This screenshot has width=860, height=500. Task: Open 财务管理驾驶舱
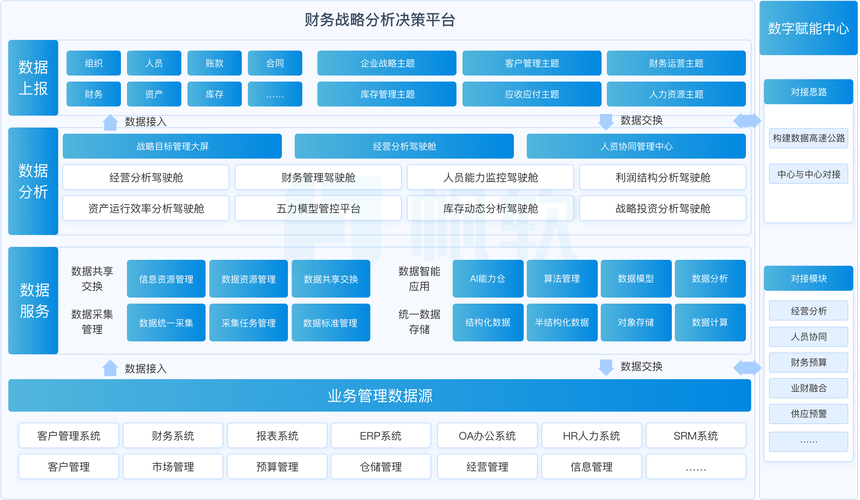click(x=318, y=177)
